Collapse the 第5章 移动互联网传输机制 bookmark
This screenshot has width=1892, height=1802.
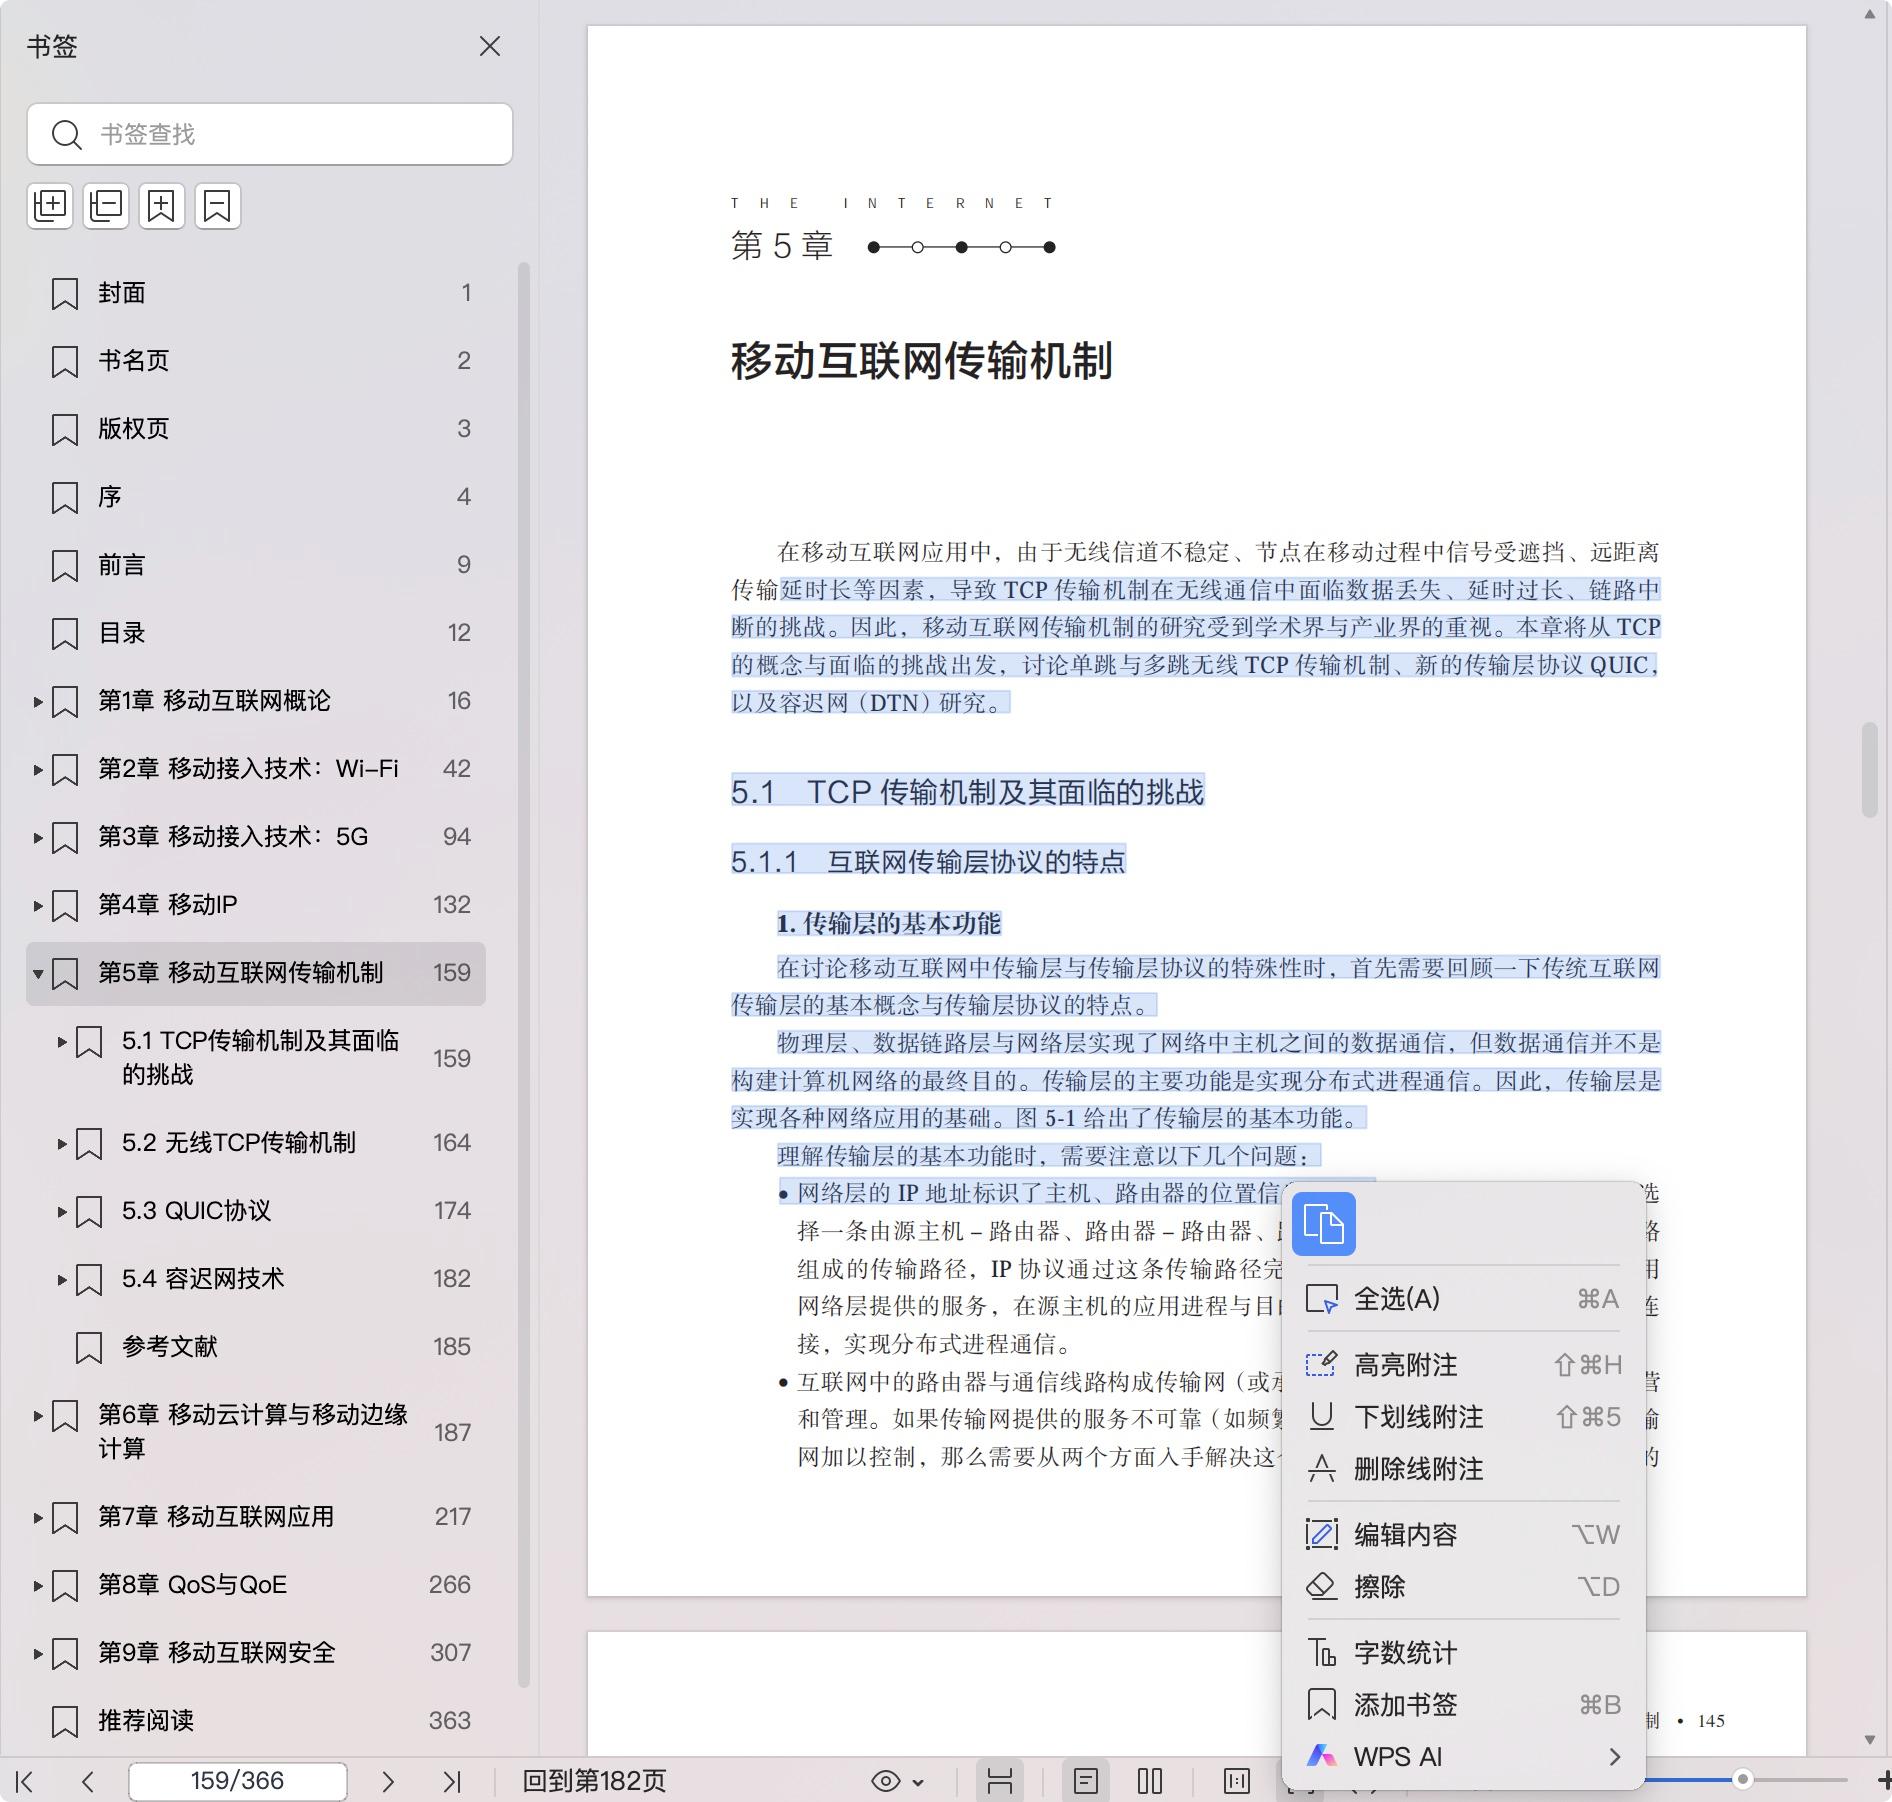pos(38,973)
